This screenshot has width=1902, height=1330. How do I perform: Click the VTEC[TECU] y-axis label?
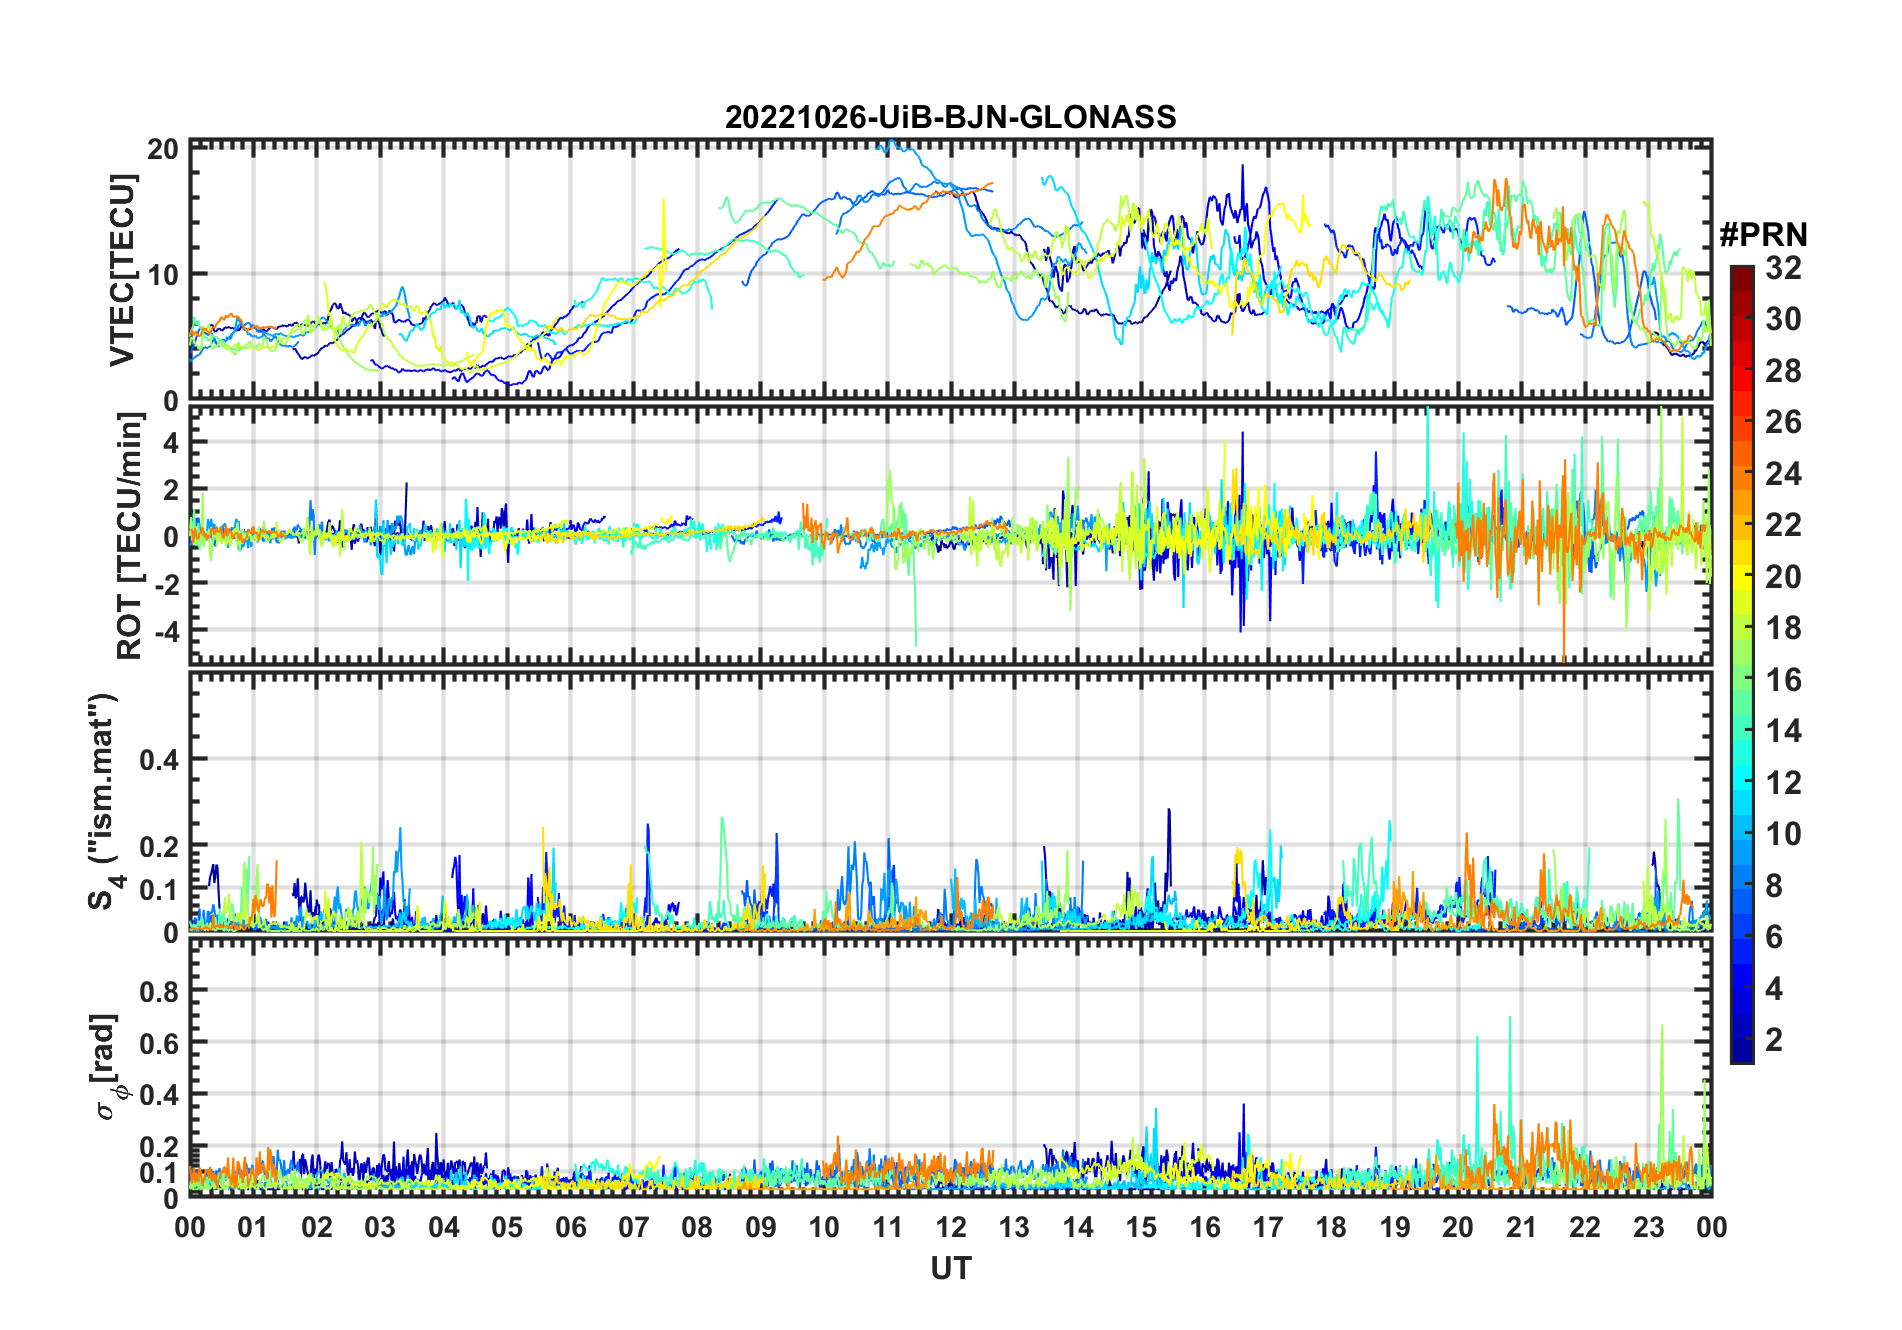[x=122, y=270]
